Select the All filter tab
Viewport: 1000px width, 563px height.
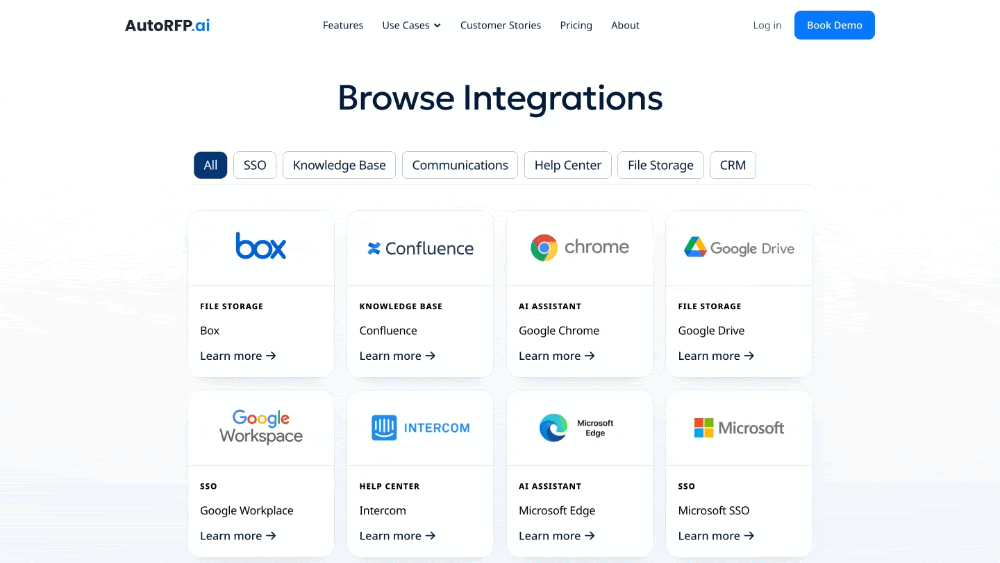(210, 165)
